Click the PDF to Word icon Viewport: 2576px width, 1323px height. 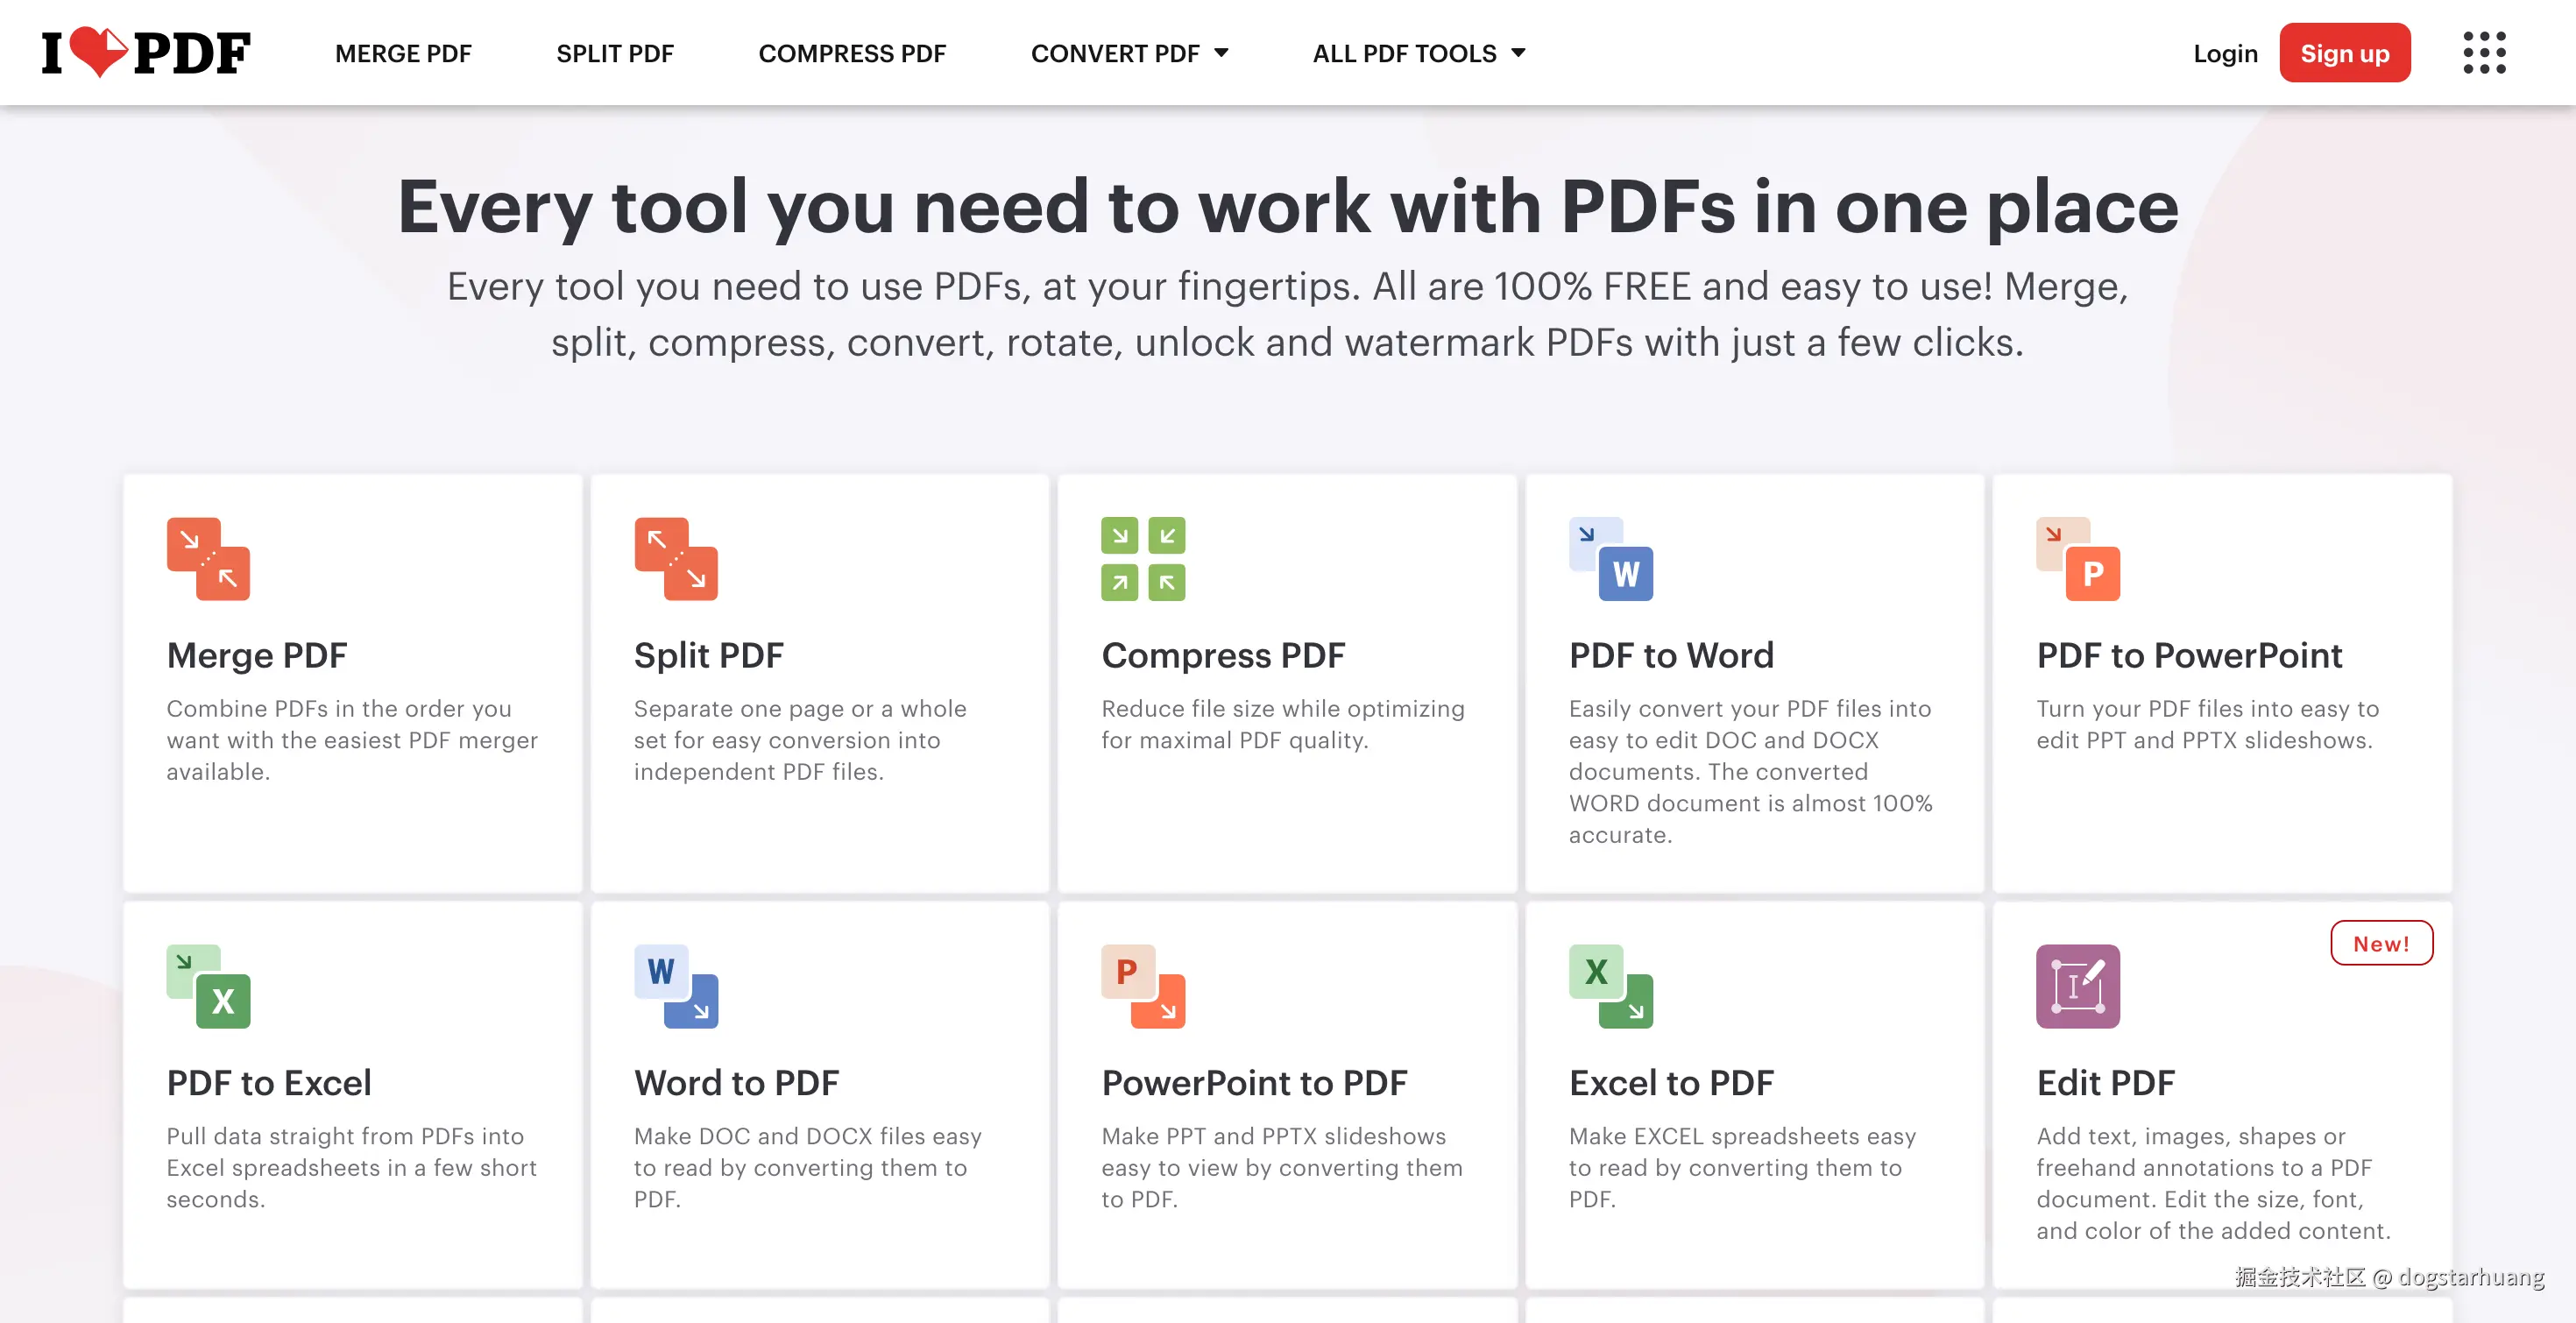pos(1610,559)
